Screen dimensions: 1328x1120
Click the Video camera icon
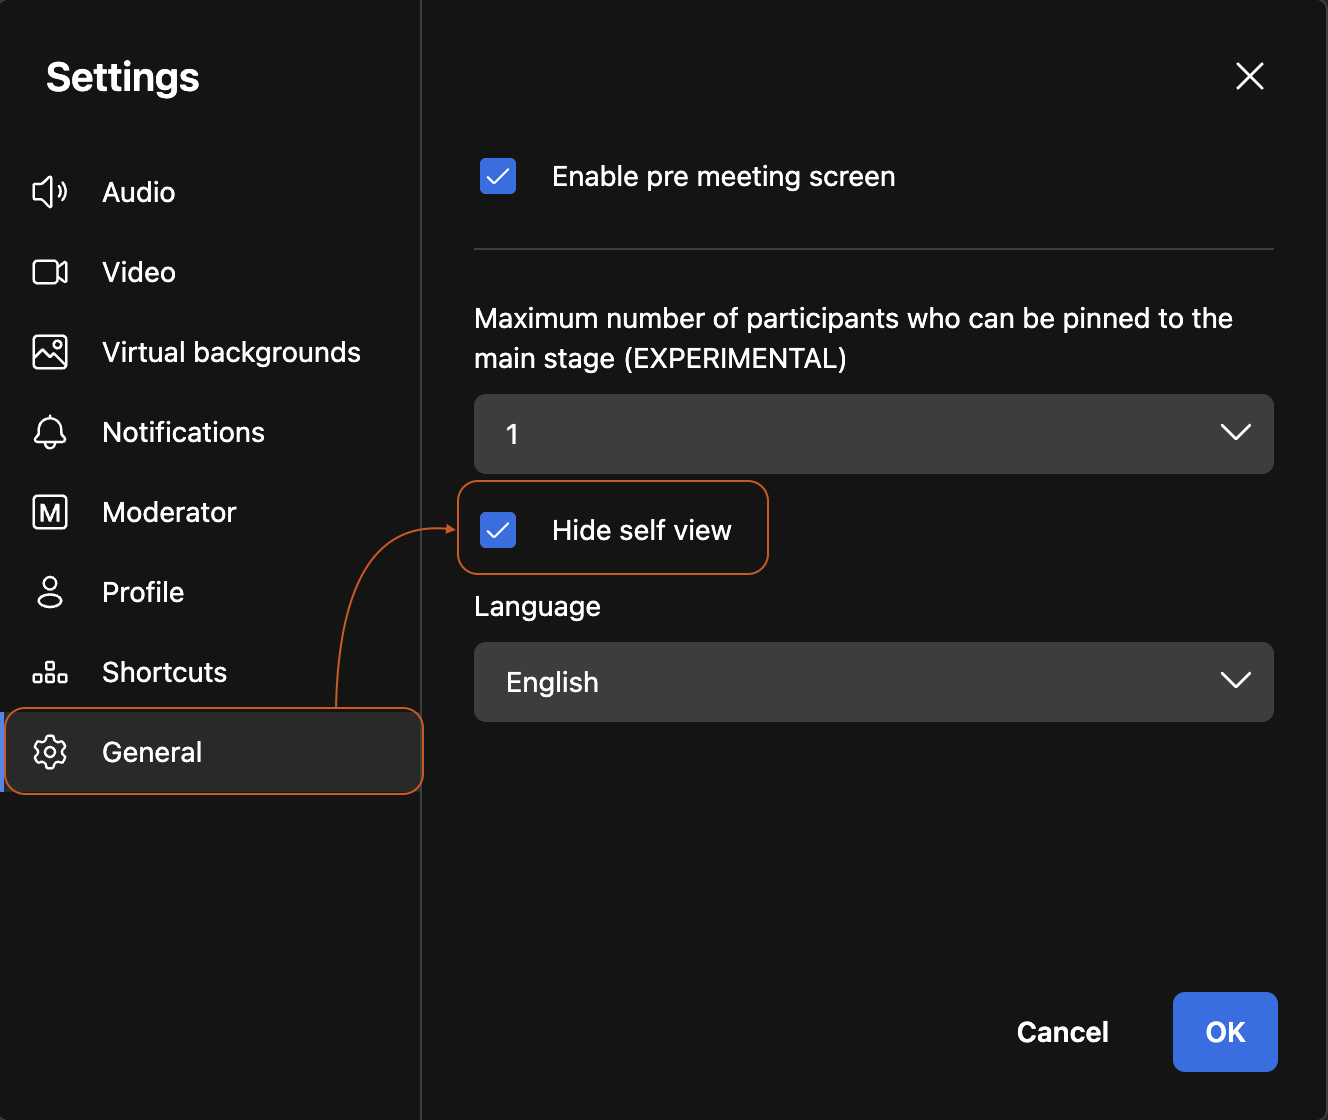[50, 272]
